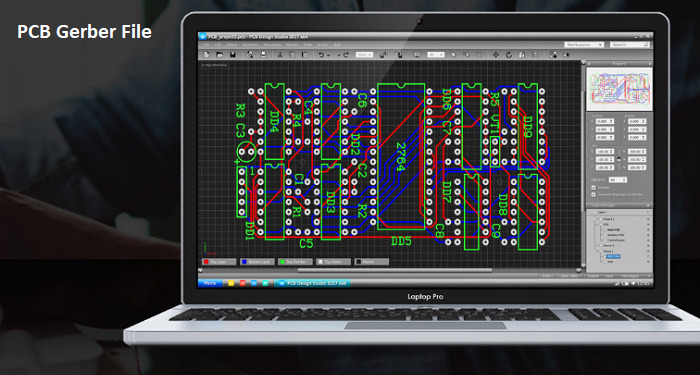Click the print preview magnifier icon
700x375 pixels.
pyautogui.click(x=250, y=54)
